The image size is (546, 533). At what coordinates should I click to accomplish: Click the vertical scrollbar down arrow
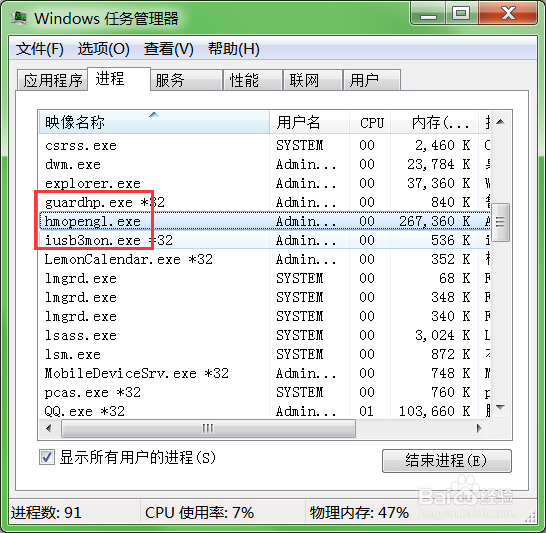click(501, 407)
